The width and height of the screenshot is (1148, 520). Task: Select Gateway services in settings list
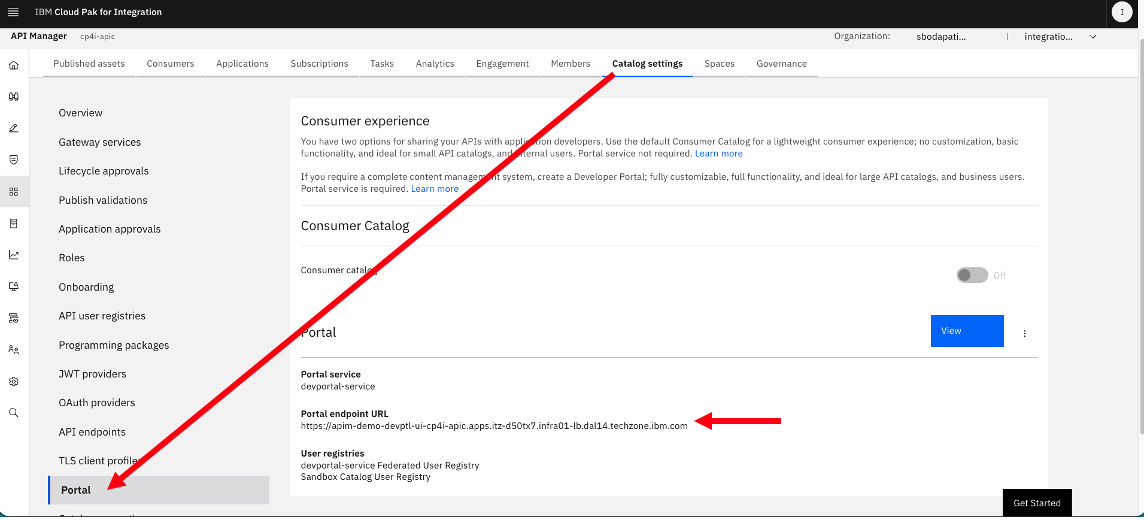(100, 142)
